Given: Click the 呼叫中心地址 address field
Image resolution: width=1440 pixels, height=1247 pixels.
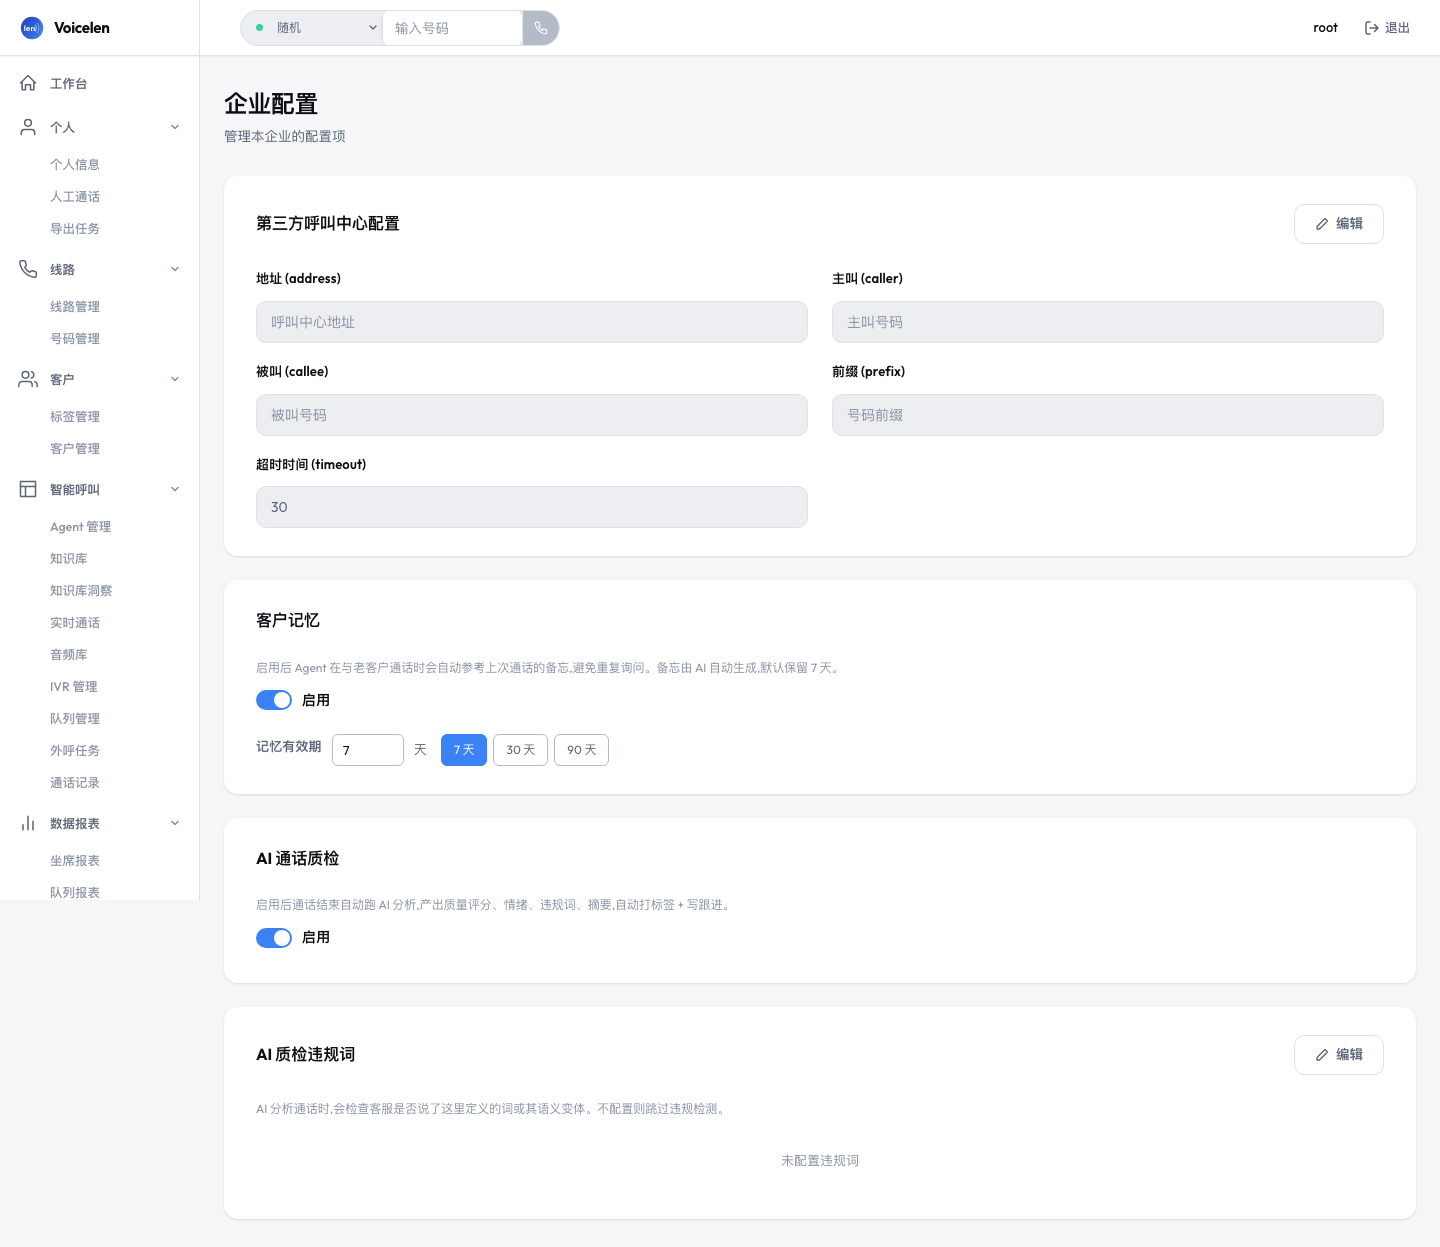Looking at the screenshot, I should pos(532,322).
